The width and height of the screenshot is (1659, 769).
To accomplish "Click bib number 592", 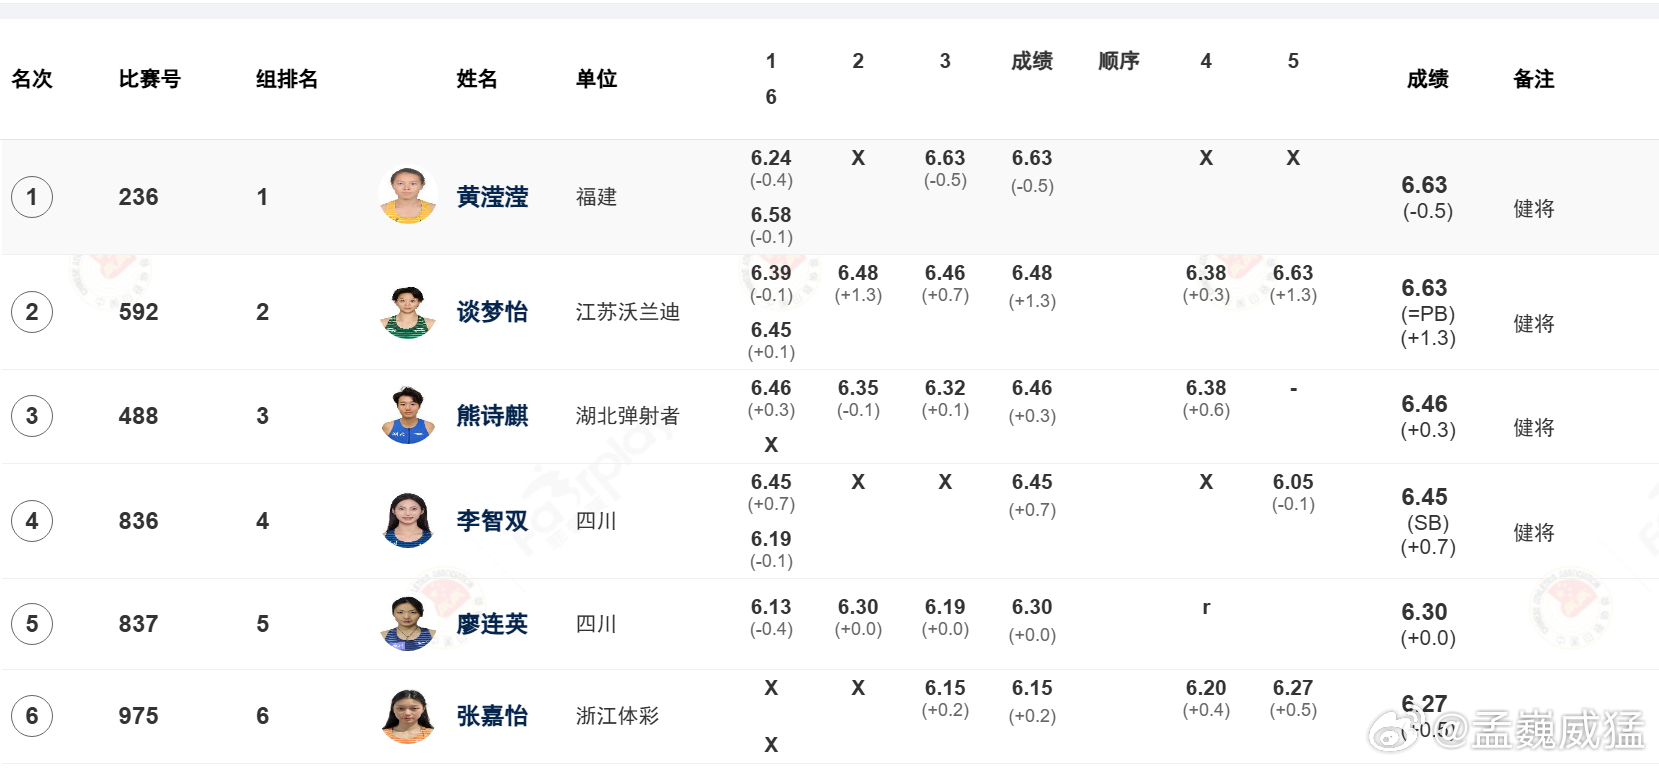I will [138, 312].
